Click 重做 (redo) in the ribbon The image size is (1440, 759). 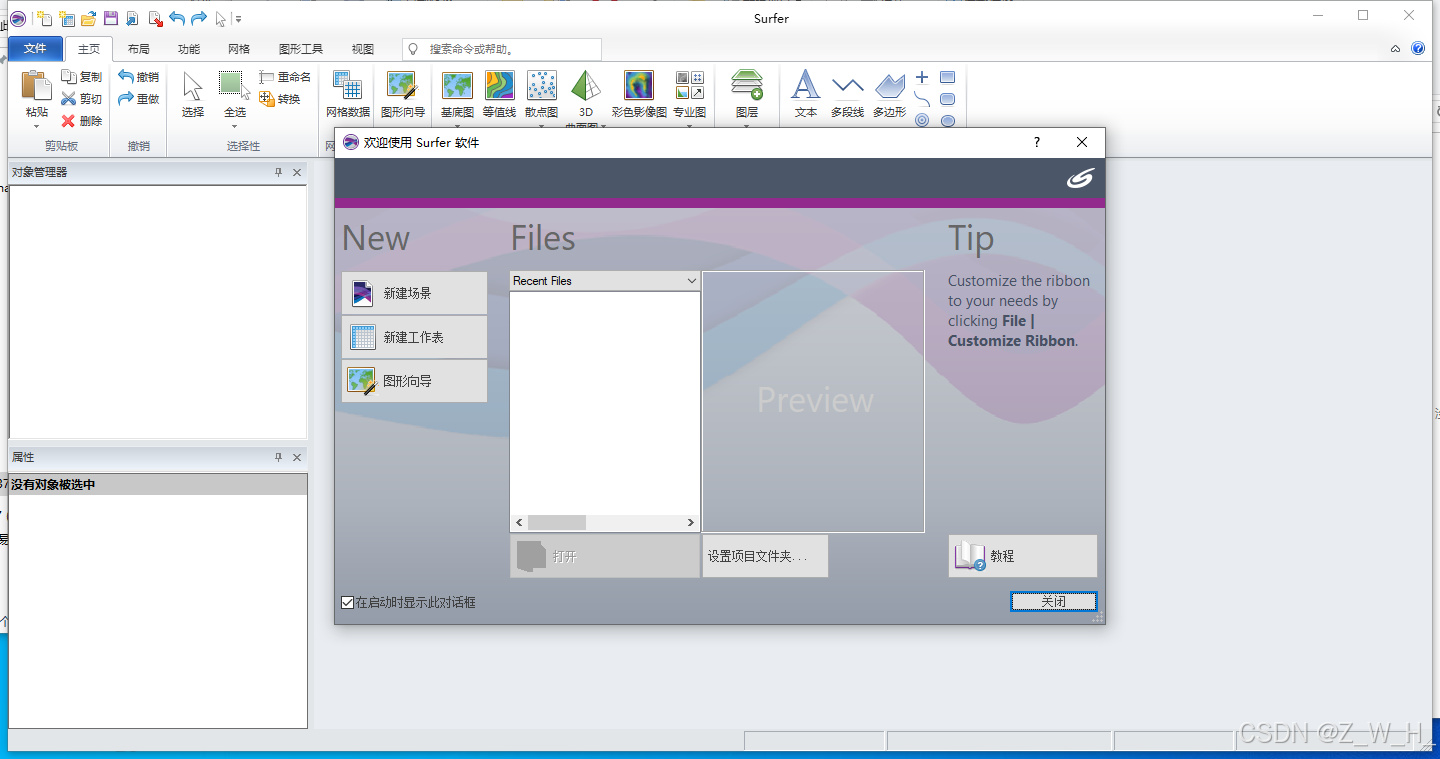tap(138, 99)
